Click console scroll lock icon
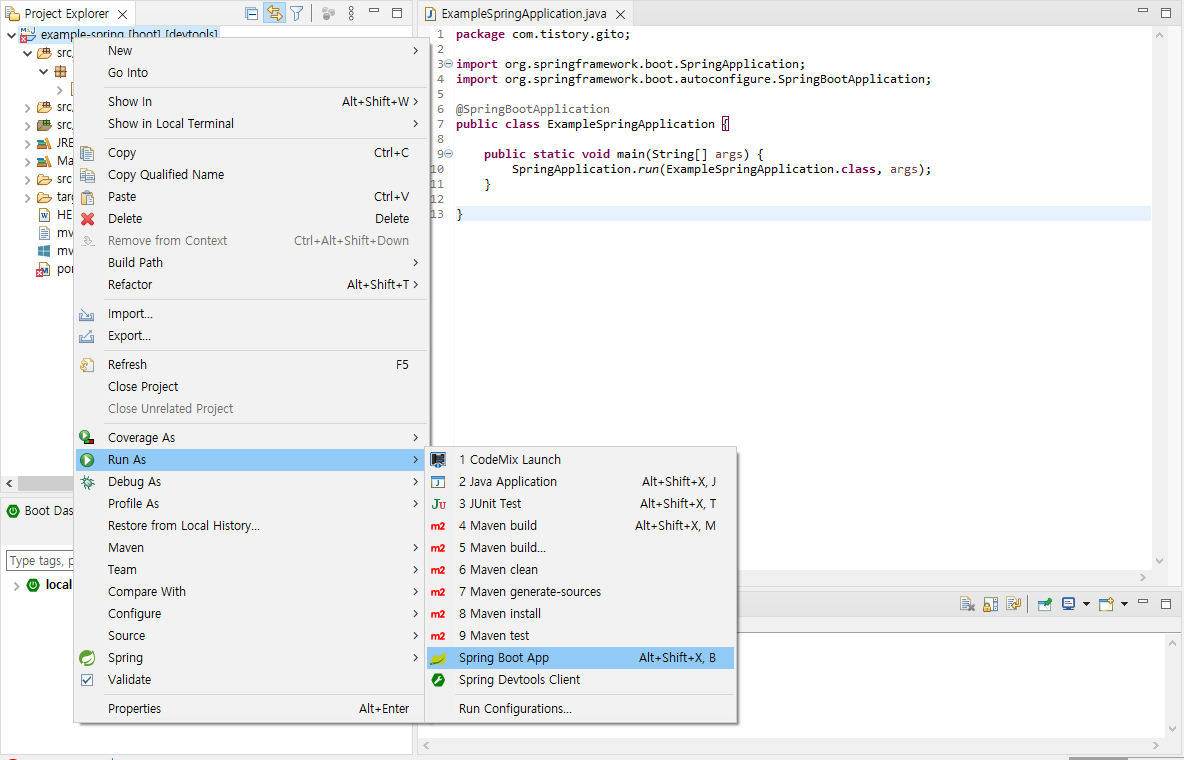 [x=991, y=604]
